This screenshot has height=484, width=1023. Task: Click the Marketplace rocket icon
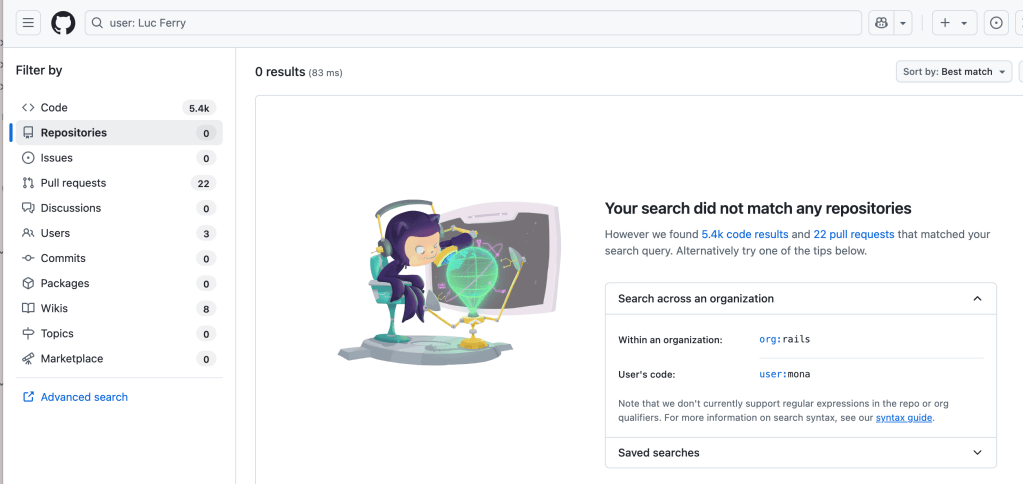pyautogui.click(x=28, y=359)
